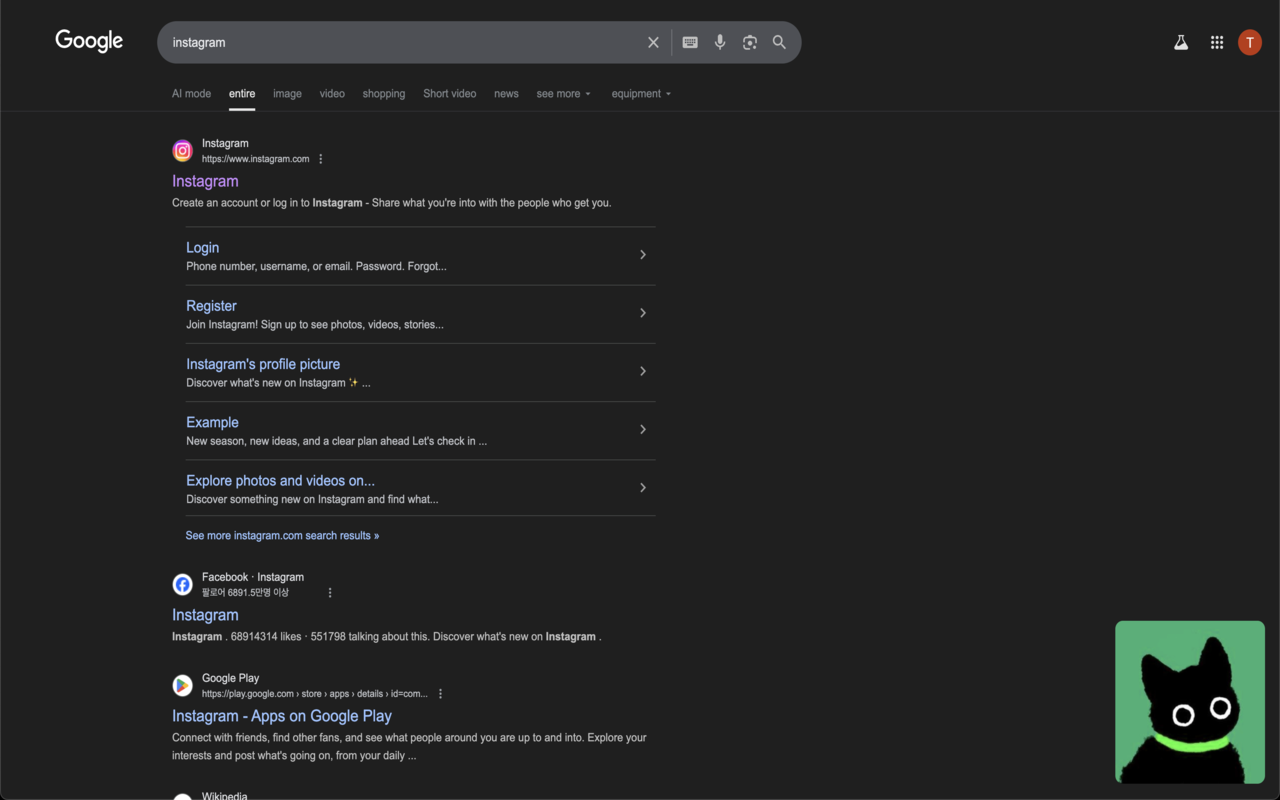Click the https://www.instagram.com URL text
The width and height of the screenshot is (1280, 800).
point(255,159)
